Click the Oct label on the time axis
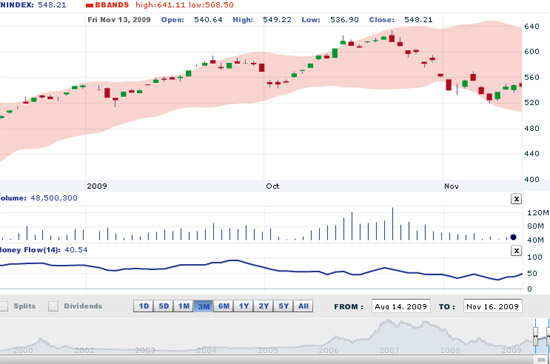The image size is (550, 364). (x=273, y=186)
